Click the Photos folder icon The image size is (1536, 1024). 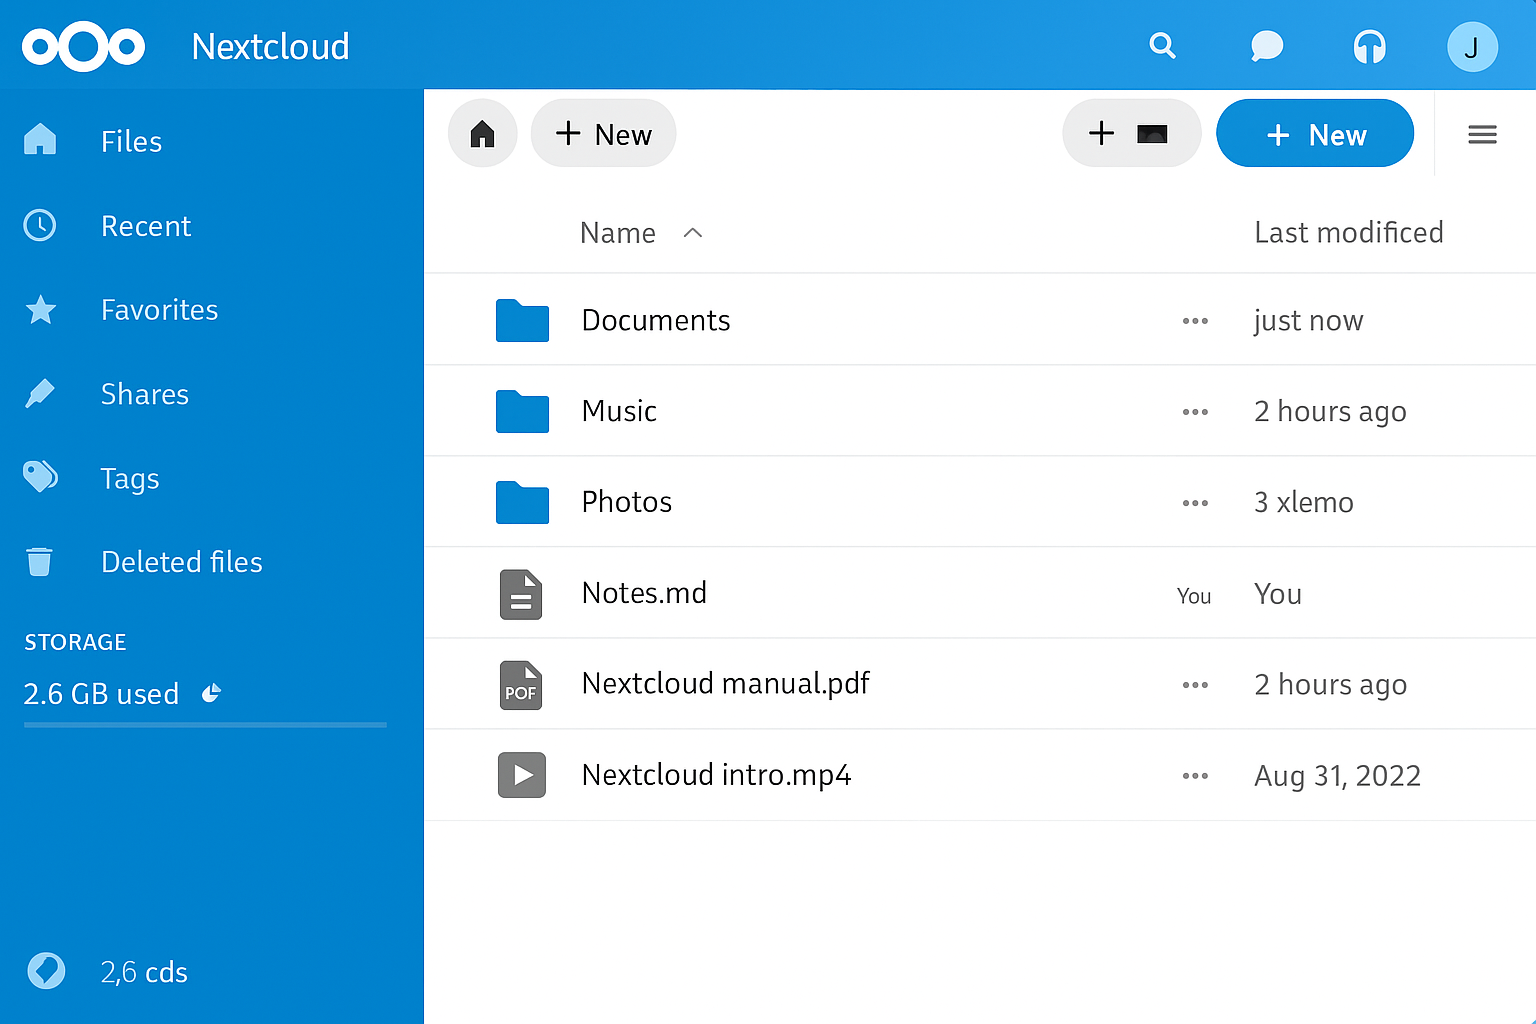coord(522,502)
